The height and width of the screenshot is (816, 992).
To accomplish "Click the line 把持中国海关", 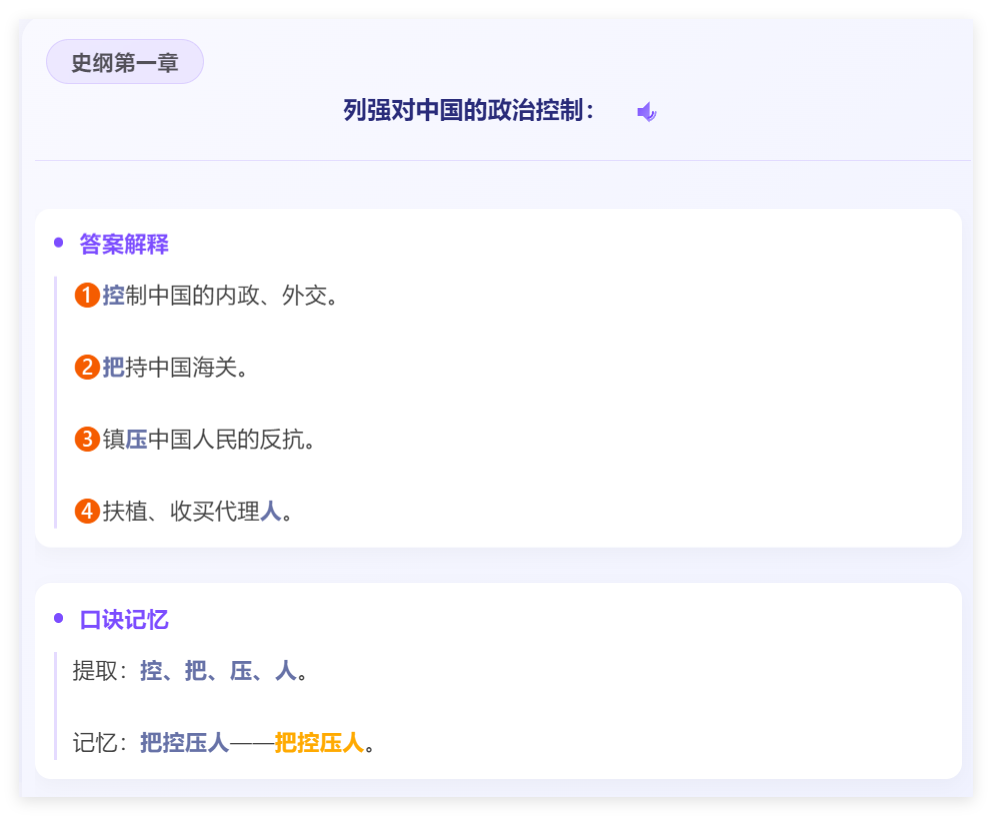I will pos(175,367).
